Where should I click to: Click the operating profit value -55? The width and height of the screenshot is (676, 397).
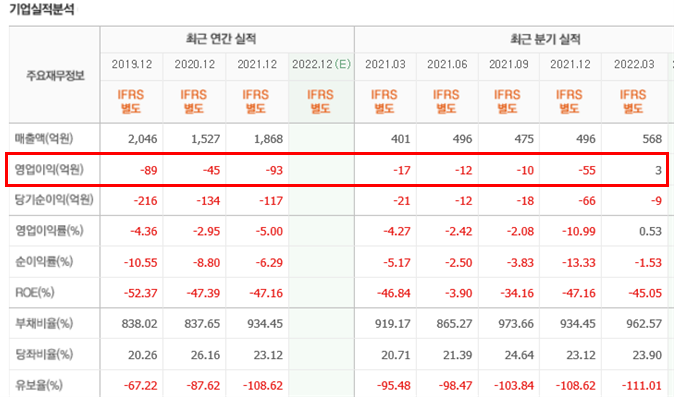tap(587, 170)
